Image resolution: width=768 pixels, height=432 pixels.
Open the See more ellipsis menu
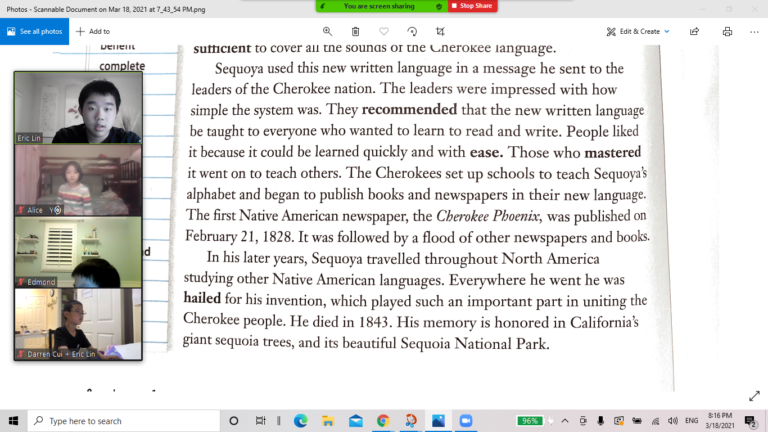click(754, 31)
